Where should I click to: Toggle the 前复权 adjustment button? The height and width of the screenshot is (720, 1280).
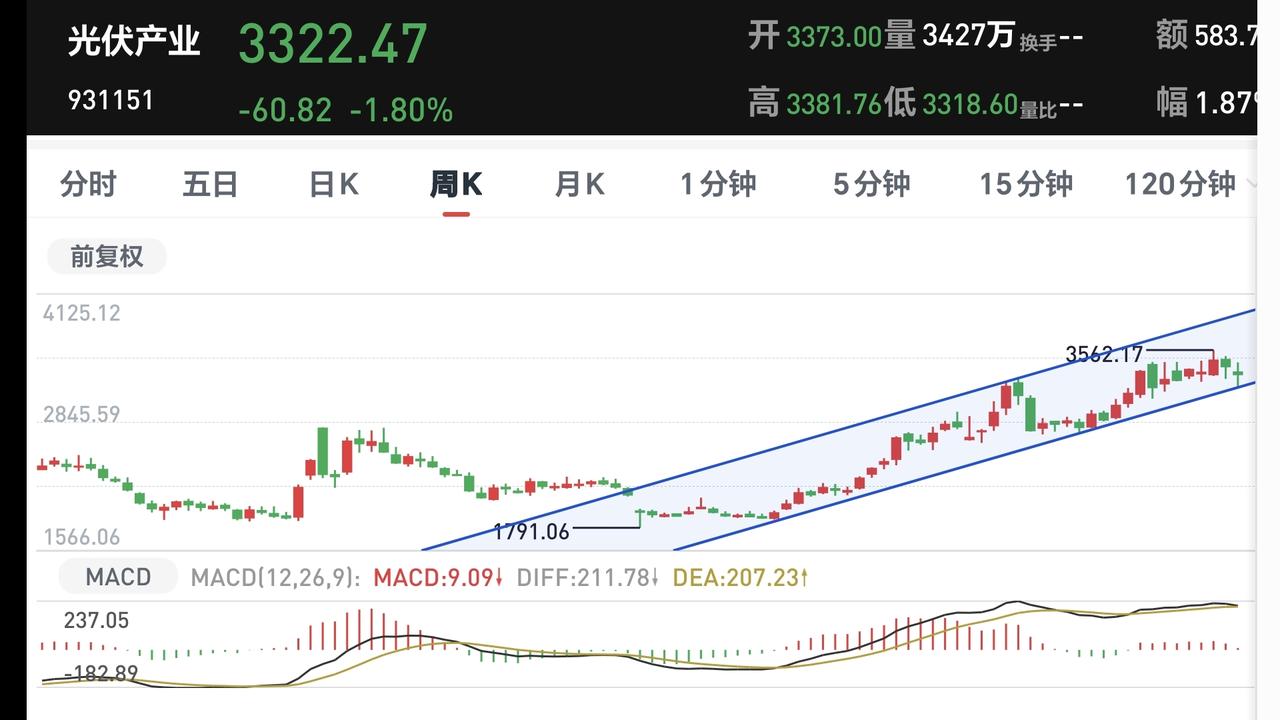pyautogui.click(x=107, y=257)
